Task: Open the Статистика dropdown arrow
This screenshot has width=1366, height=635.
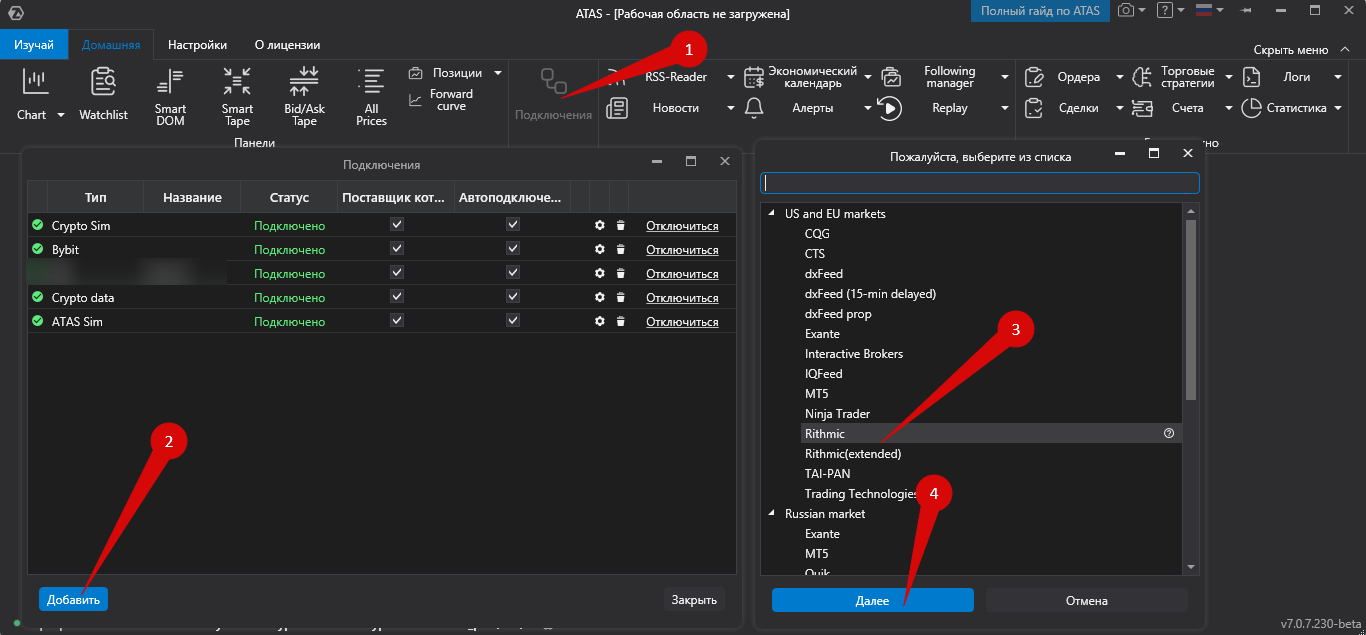Action: pyautogui.click(x=1338, y=108)
